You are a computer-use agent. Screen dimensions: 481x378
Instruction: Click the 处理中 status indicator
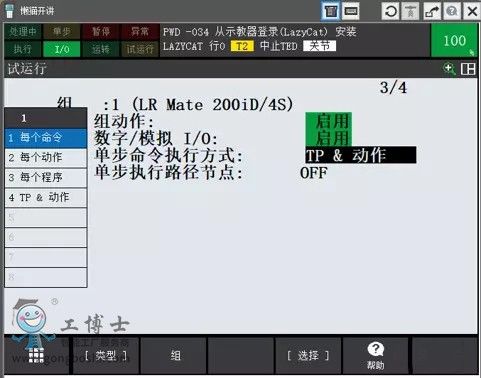23,32
